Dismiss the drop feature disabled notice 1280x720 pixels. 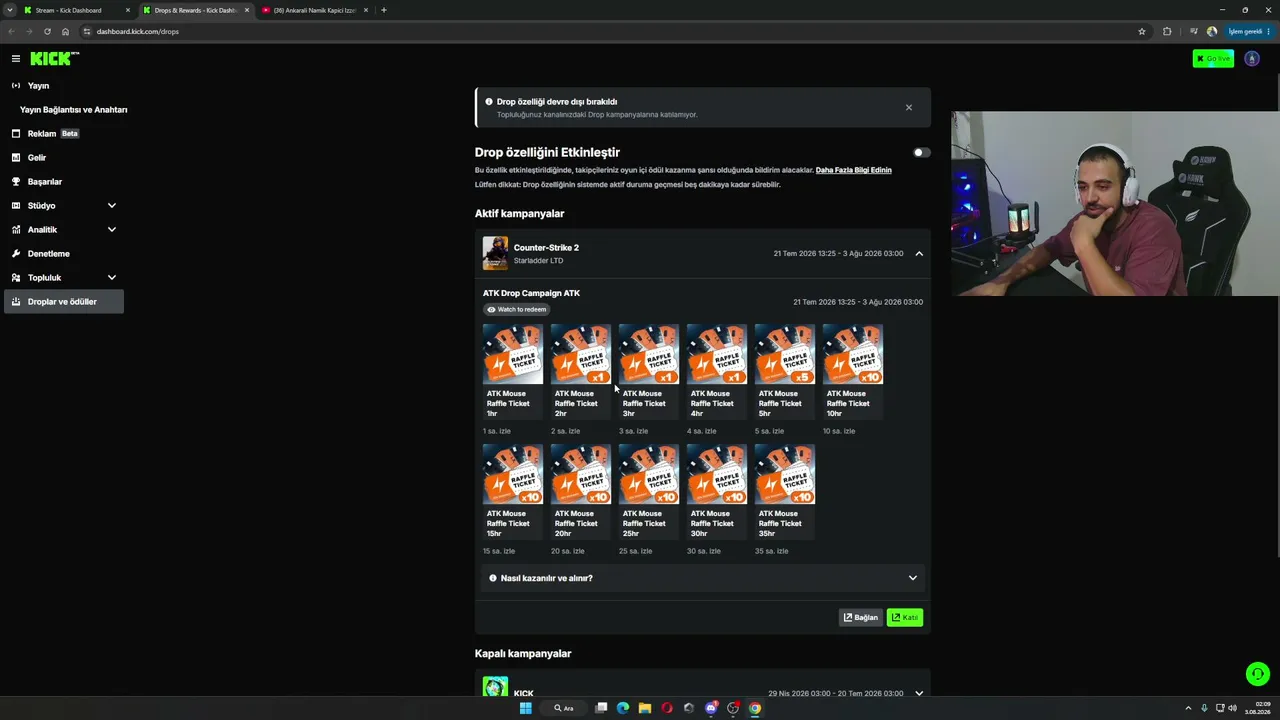[x=909, y=107]
